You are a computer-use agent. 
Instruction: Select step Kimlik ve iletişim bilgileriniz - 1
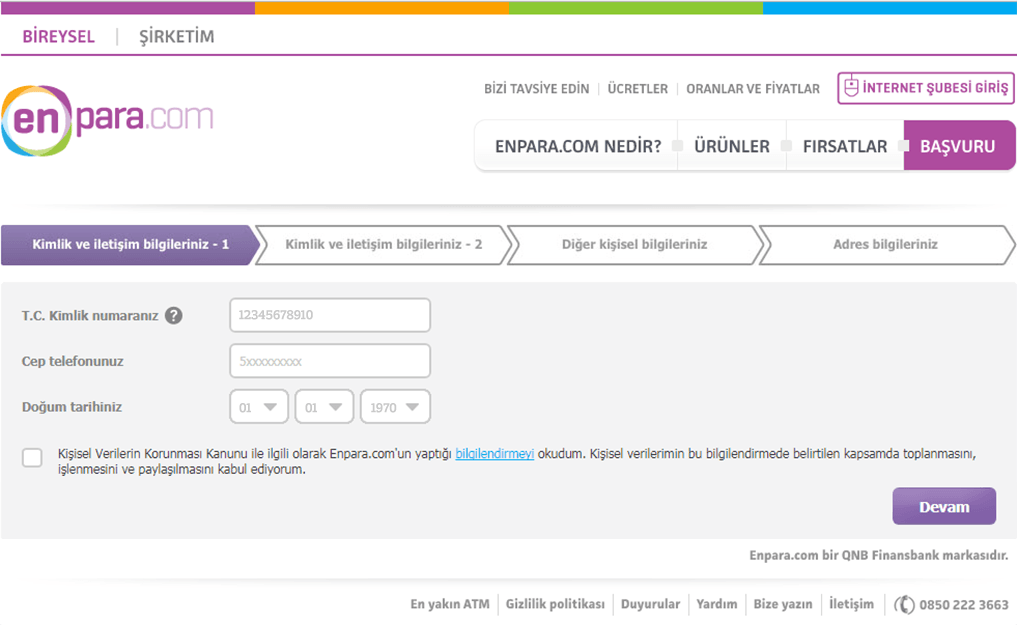coord(130,244)
